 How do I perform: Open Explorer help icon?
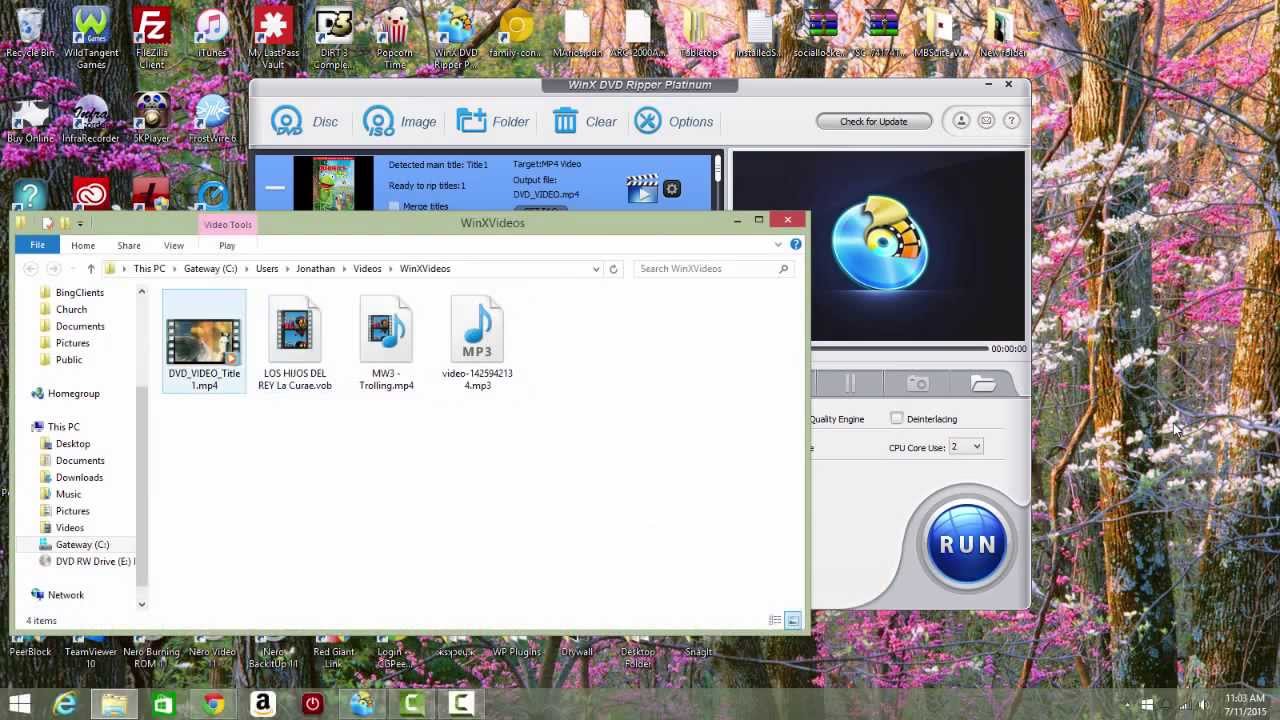pos(796,244)
